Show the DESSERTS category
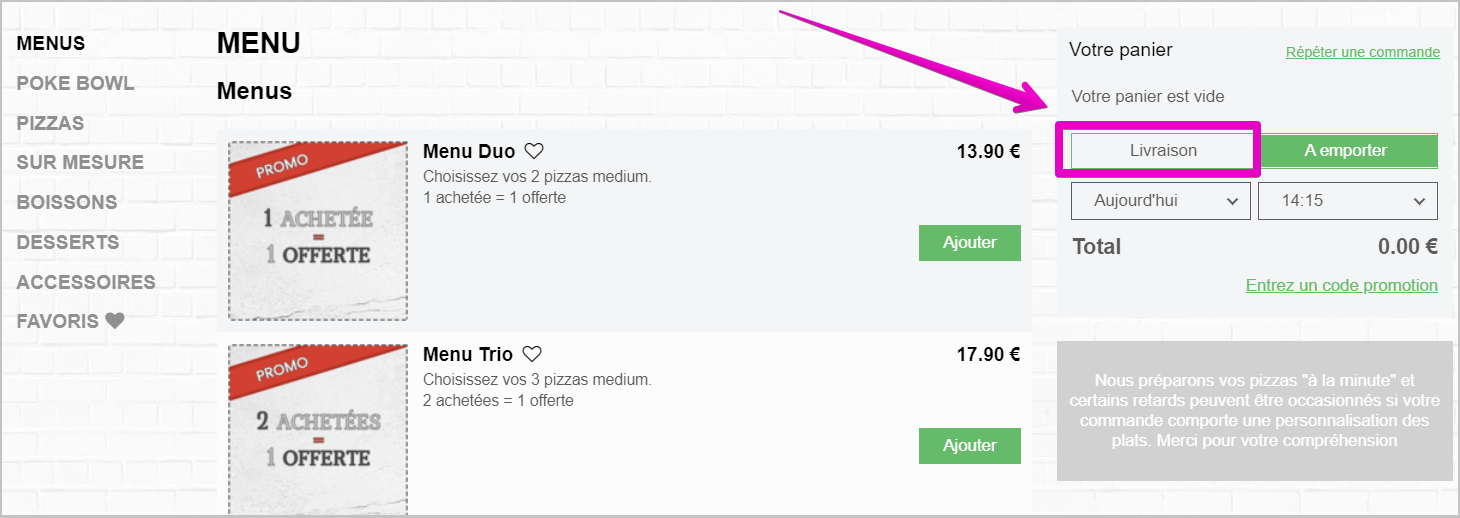 (68, 242)
